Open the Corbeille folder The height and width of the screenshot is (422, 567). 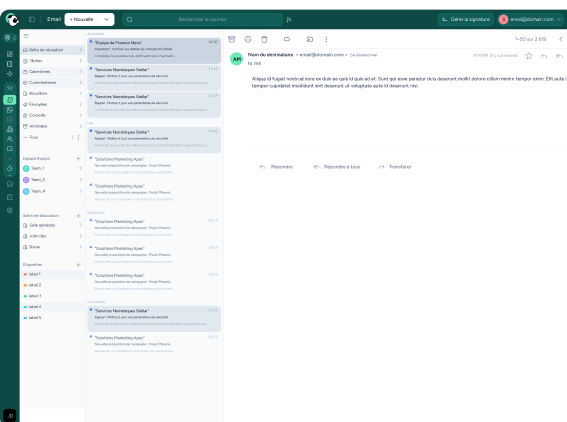click(52, 115)
